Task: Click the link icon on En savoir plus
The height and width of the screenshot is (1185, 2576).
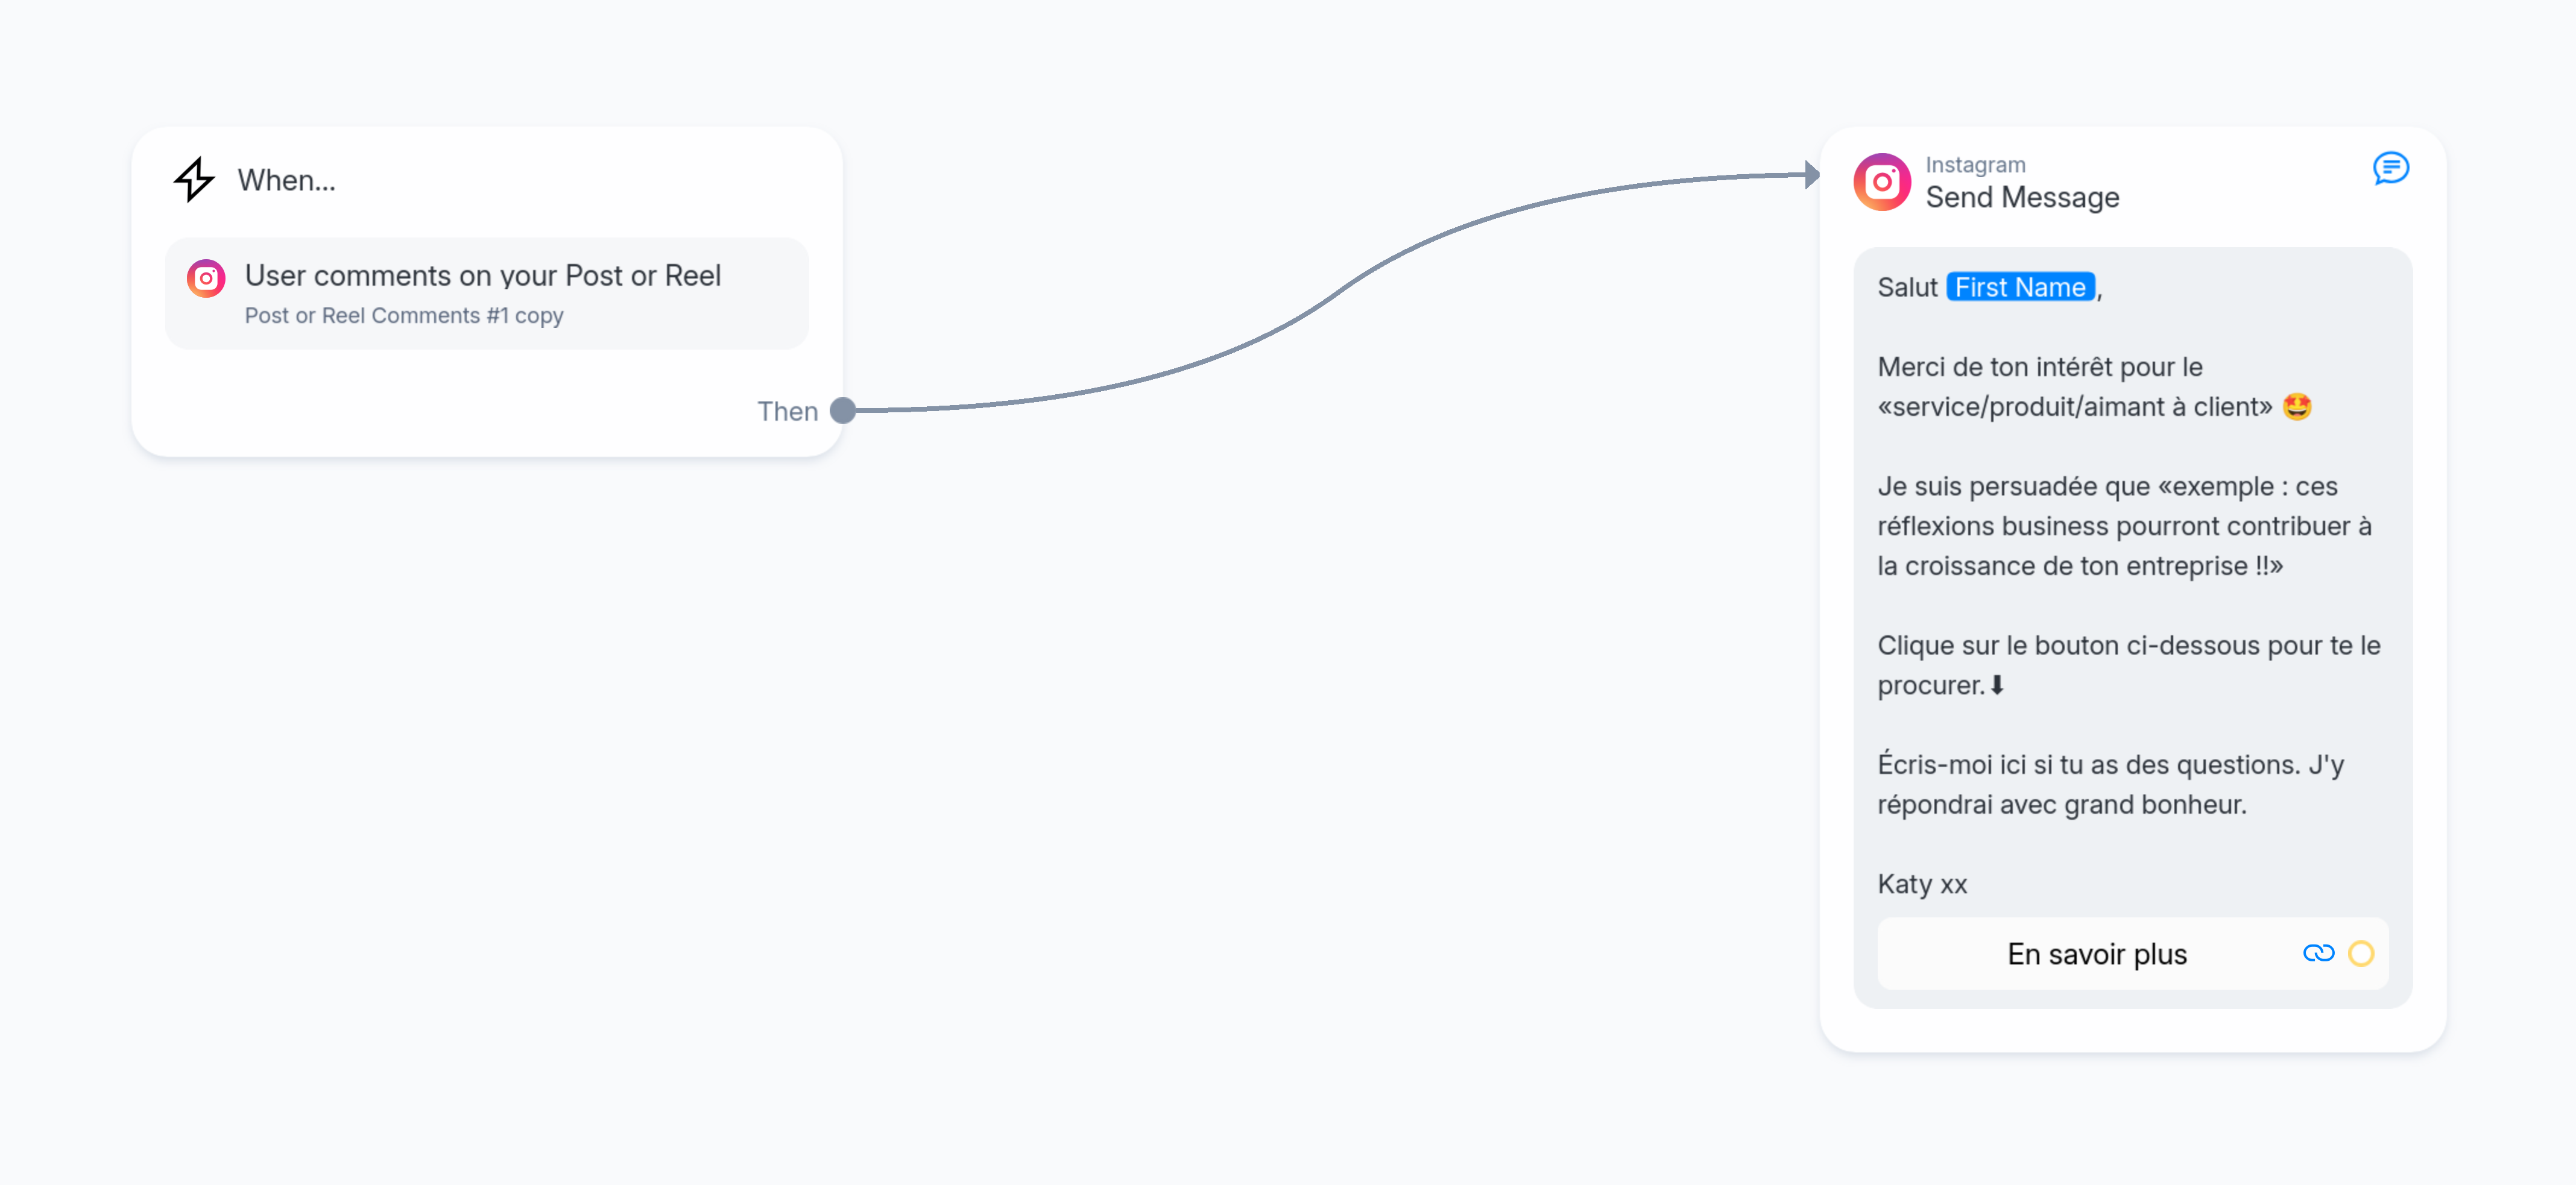Action: click(2317, 953)
